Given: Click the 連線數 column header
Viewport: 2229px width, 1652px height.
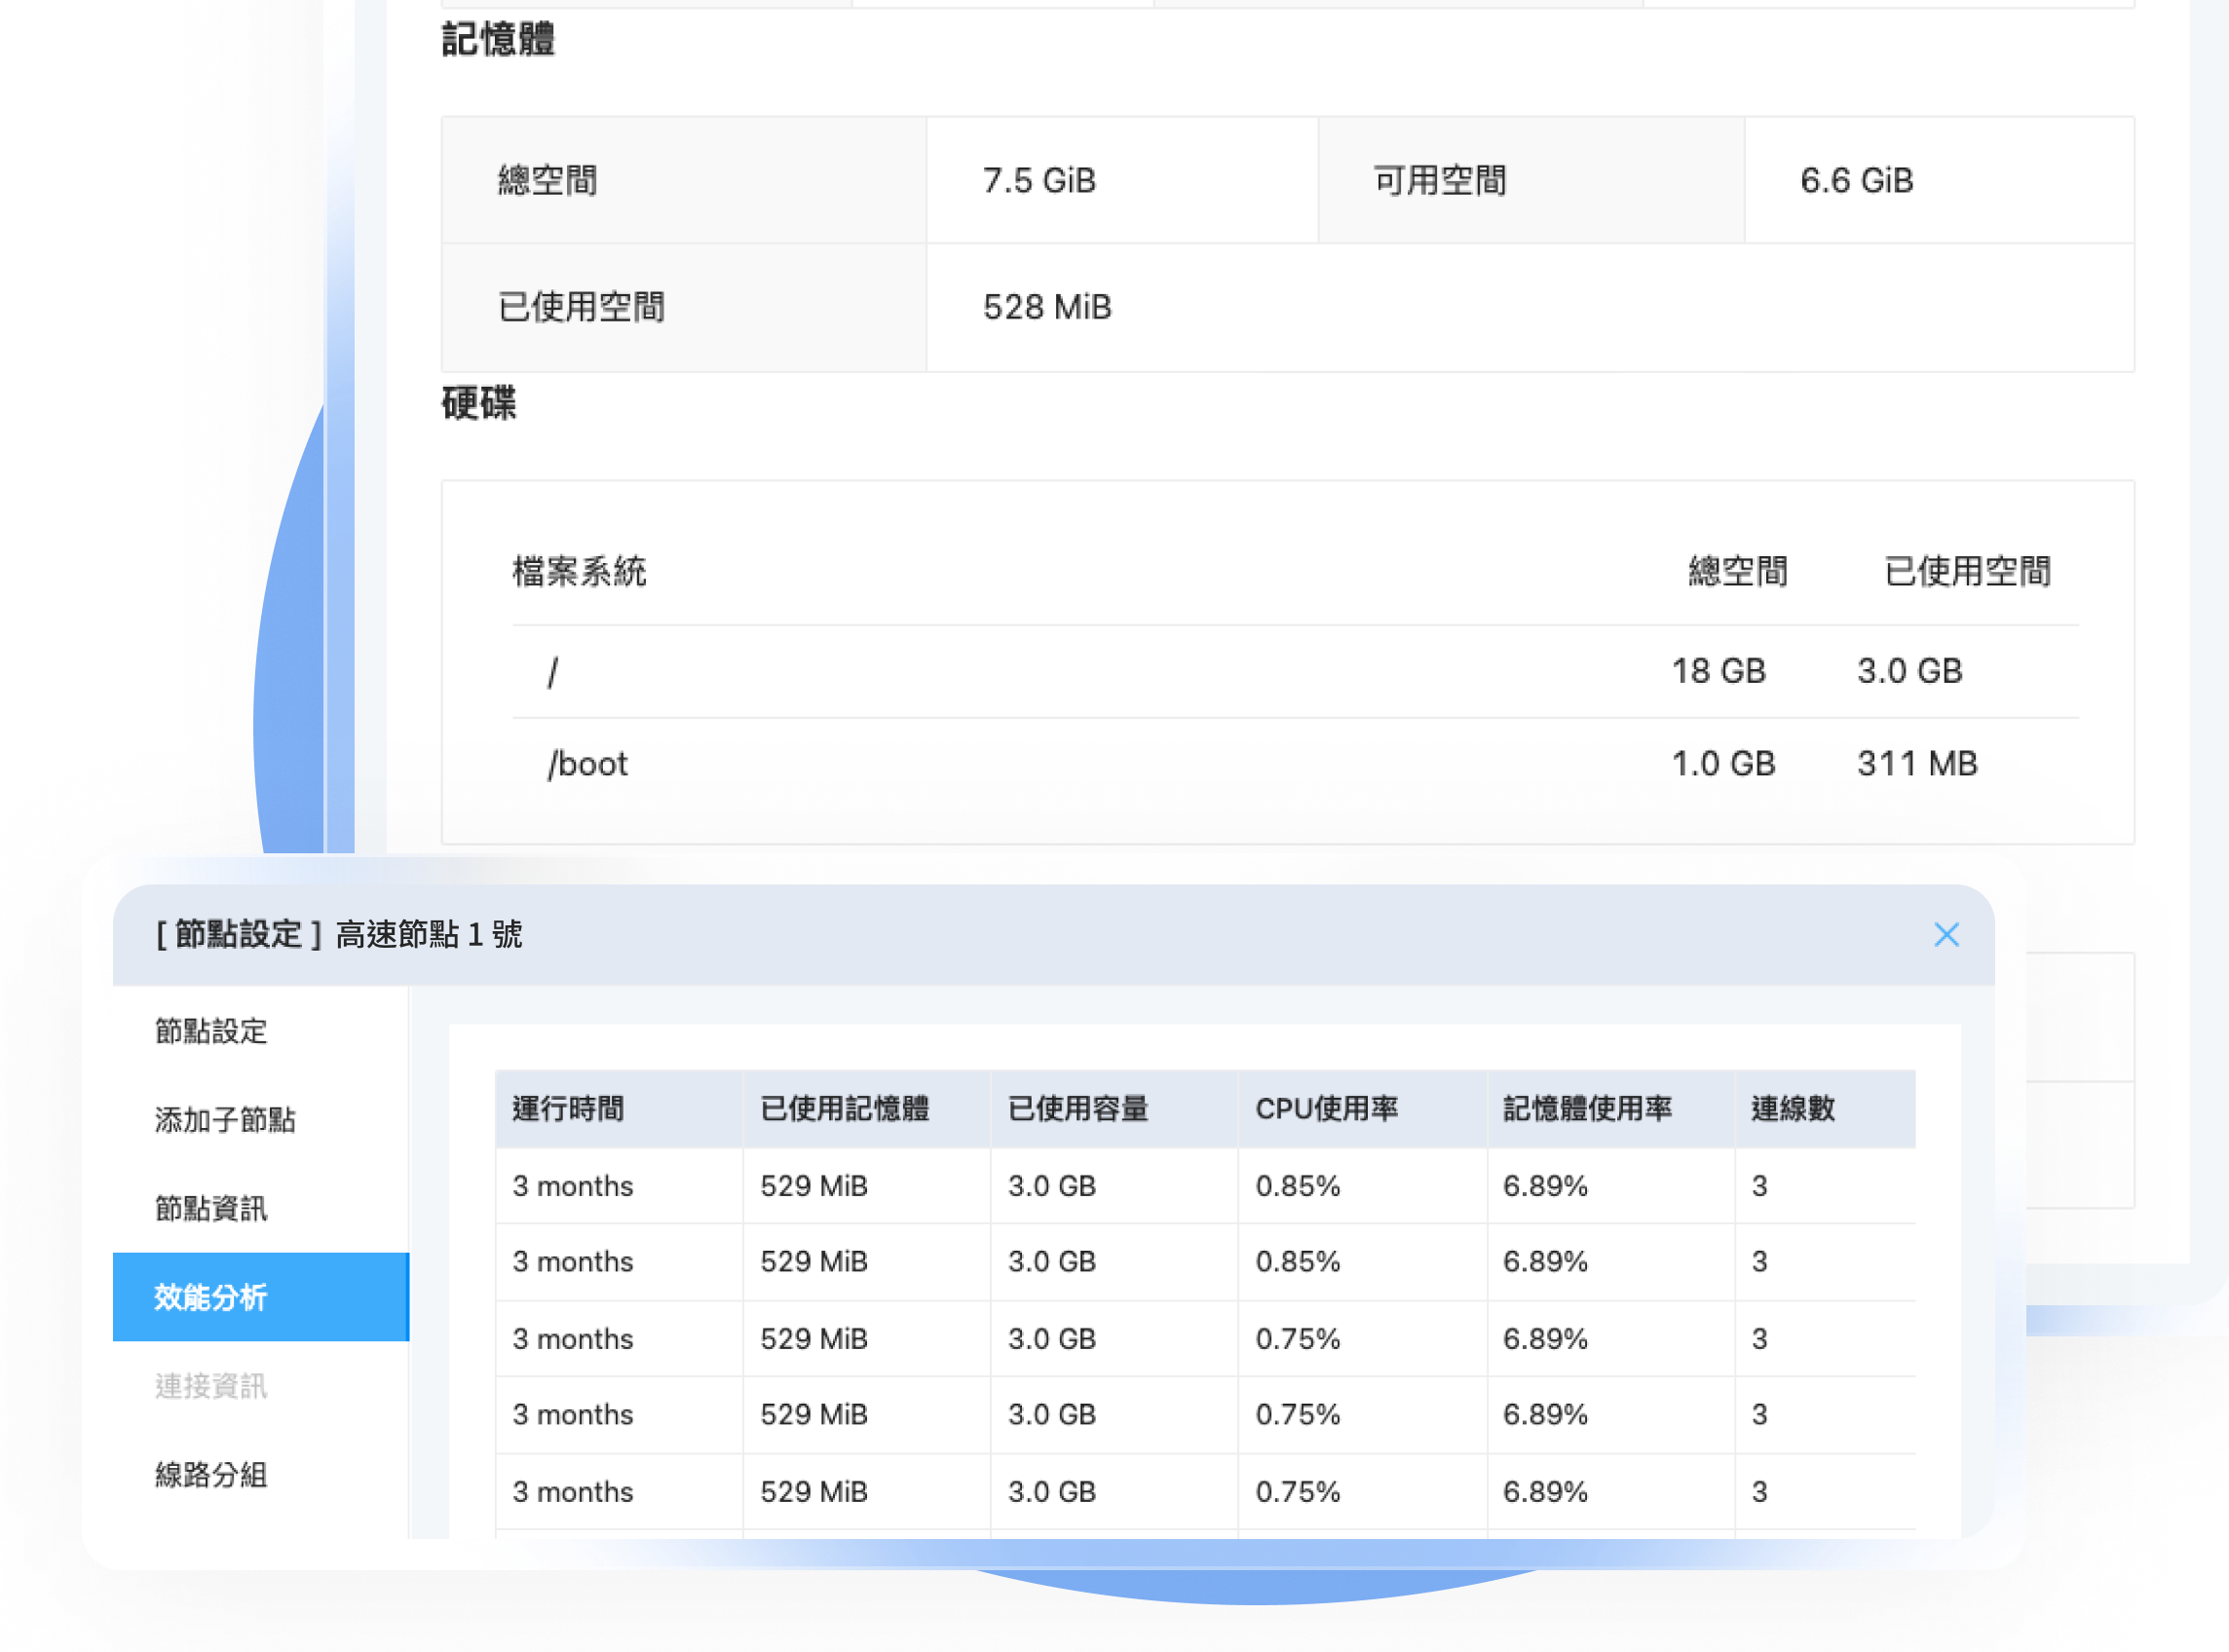Looking at the screenshot, I should coord(1793,1109).
